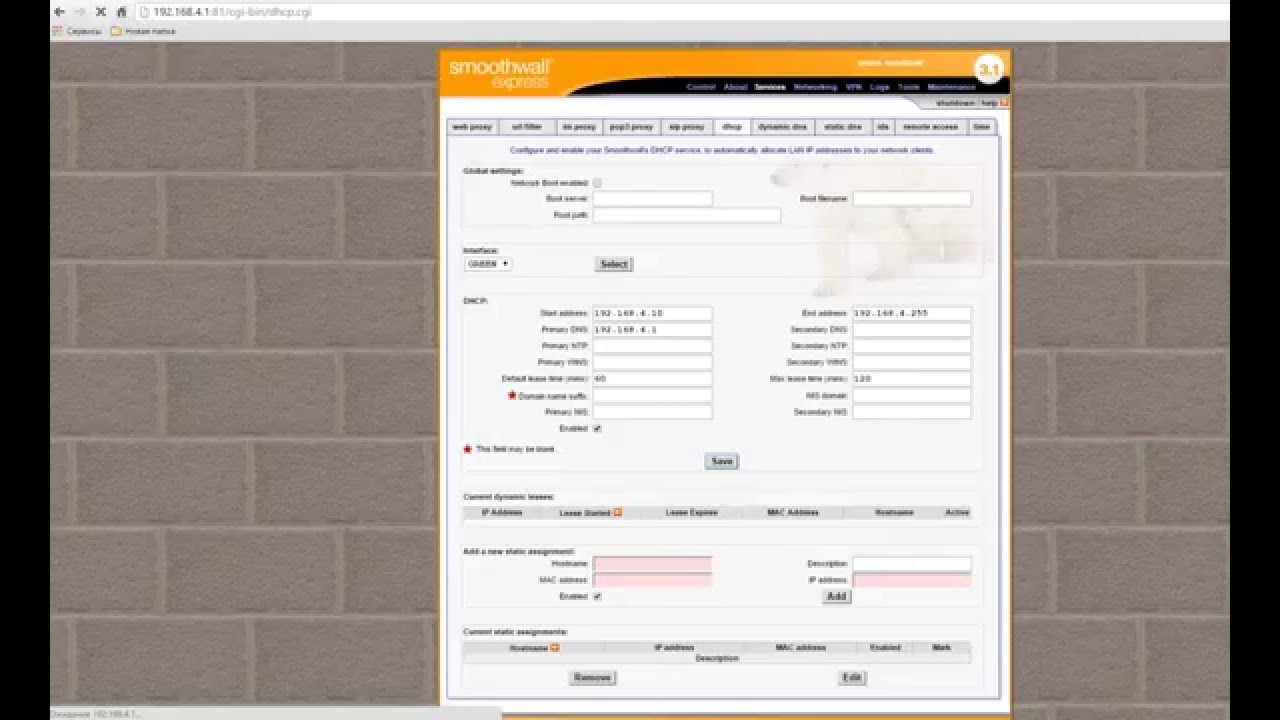Click the apps bookmark icon in bookmarks bar
Viewport: 1280px width, 720px height.
click(x=58, y=31)
